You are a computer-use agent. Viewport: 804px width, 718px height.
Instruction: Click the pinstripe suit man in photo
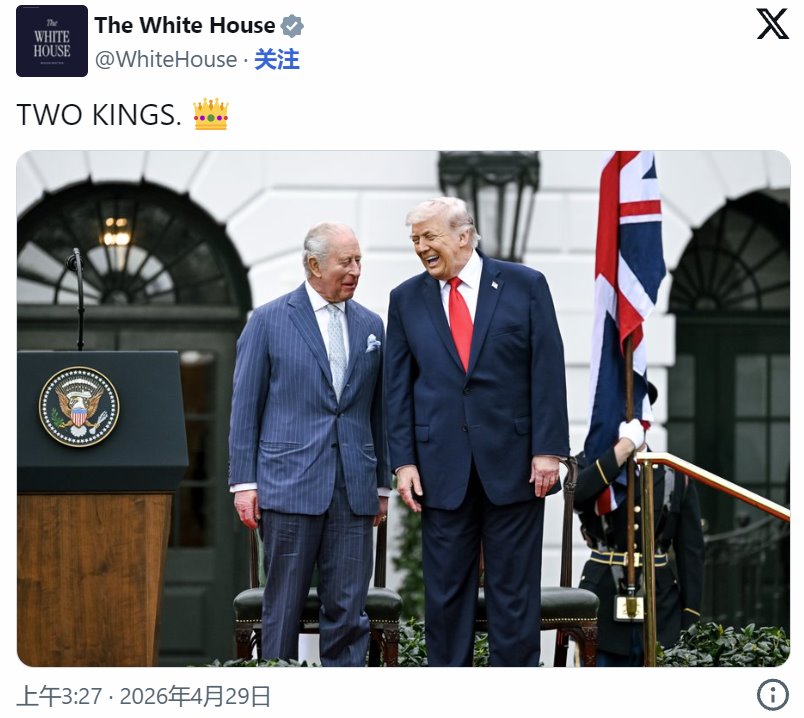tap(309, 441)
